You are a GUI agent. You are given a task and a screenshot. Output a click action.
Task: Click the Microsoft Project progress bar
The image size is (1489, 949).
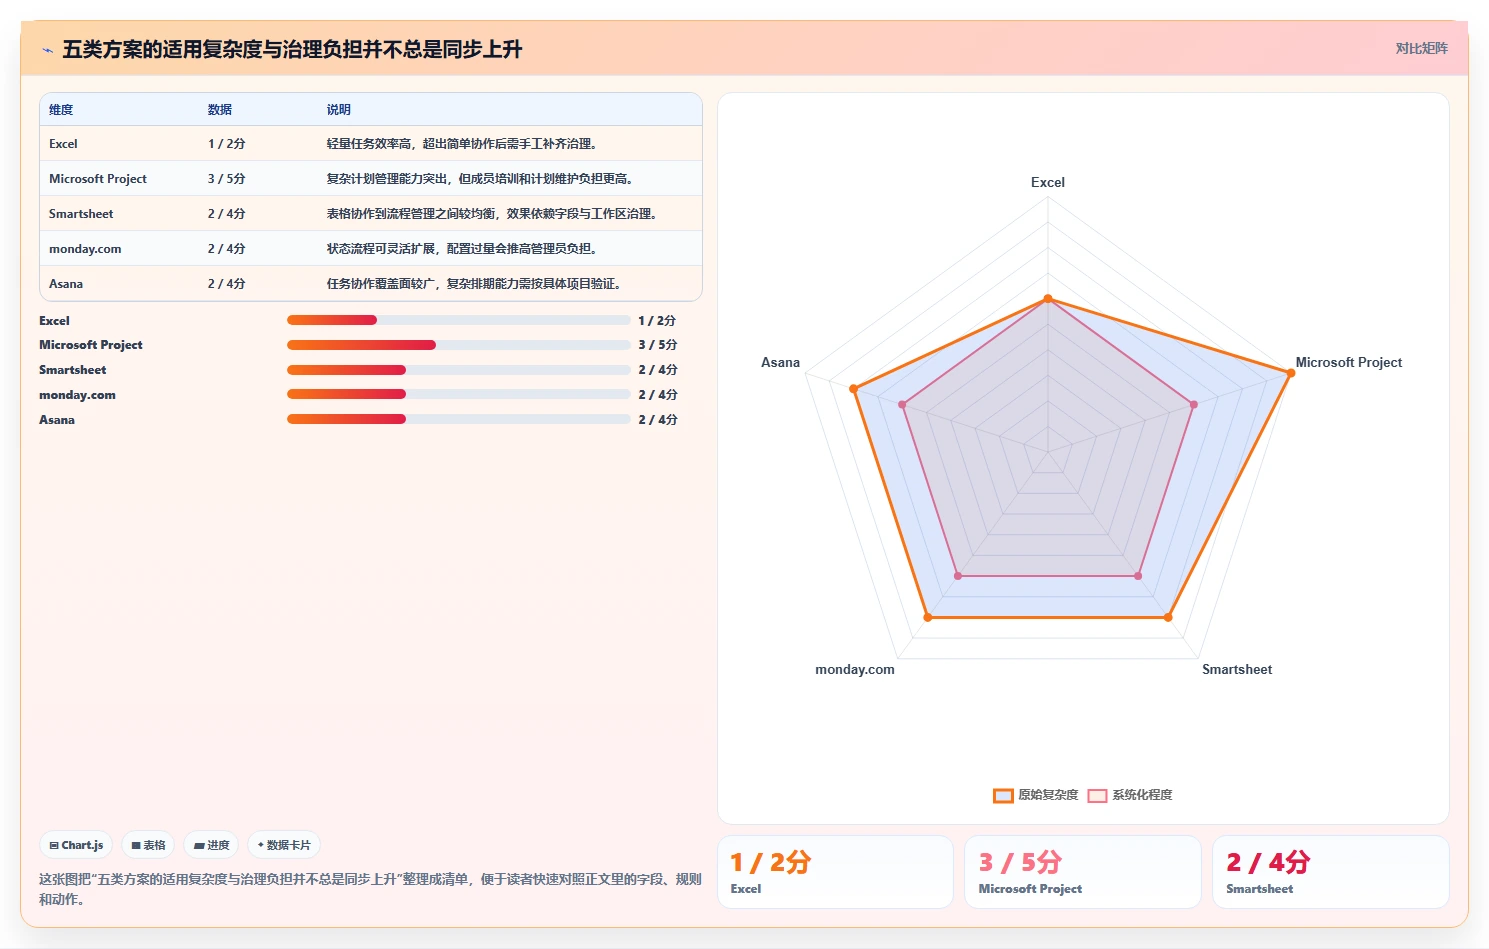click(458, 345)
